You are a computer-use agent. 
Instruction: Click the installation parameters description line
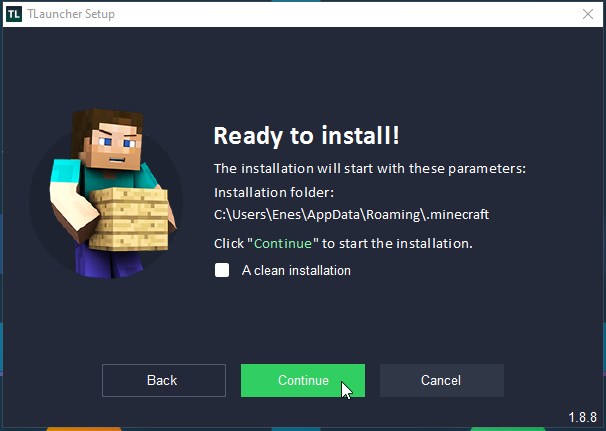[x=370, y=168]
